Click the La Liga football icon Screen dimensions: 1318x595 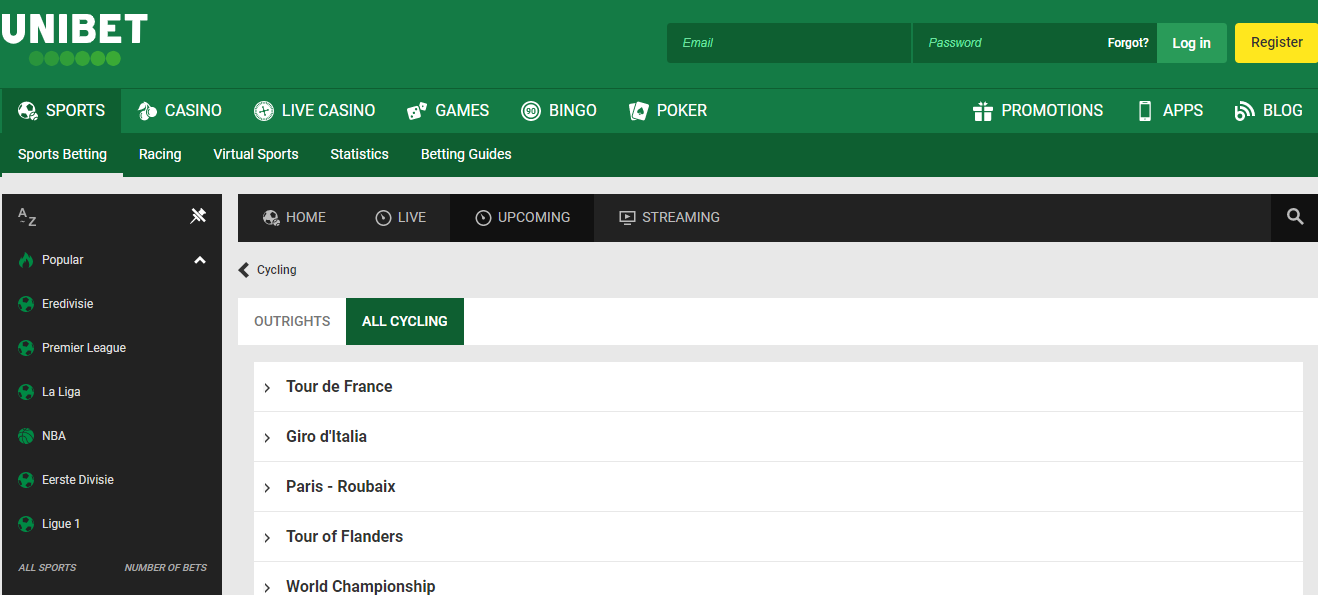[x=26, y=392]
